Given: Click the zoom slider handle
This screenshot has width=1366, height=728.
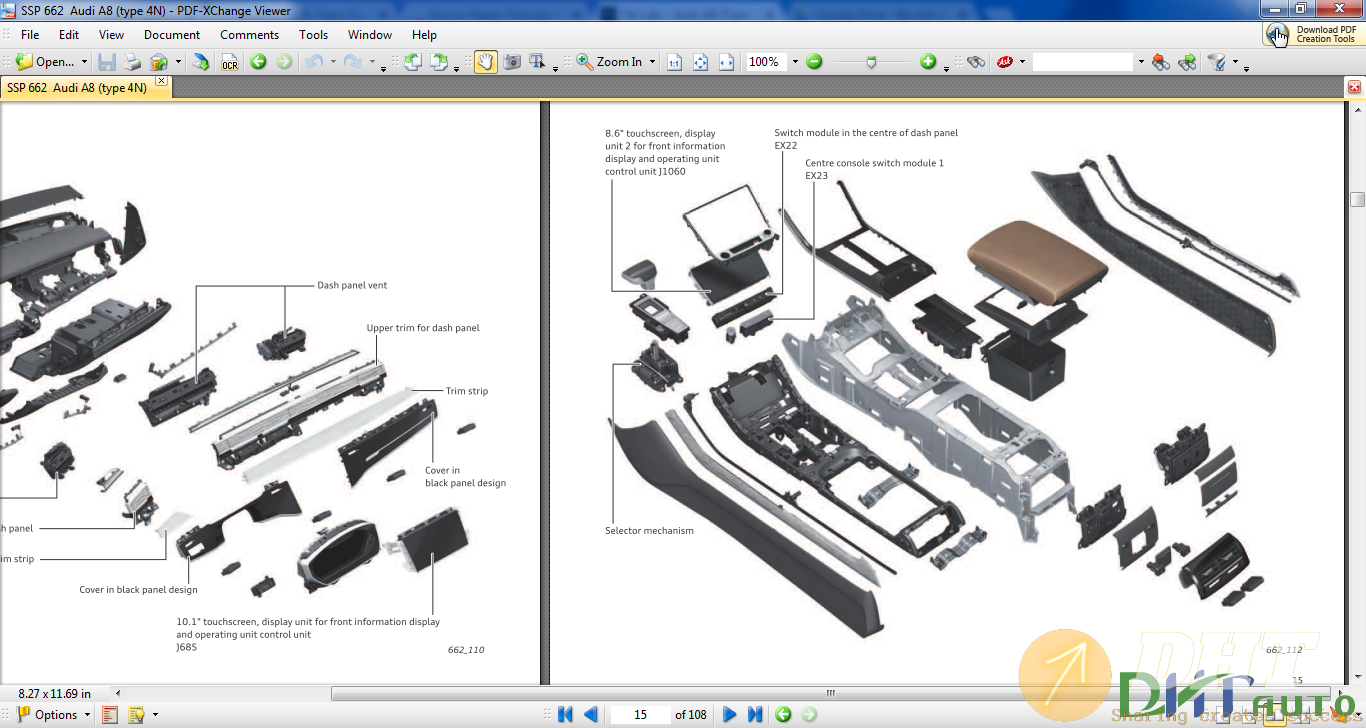Looking at the screenshot, I should pyautogui.click(x=872, y=62).
